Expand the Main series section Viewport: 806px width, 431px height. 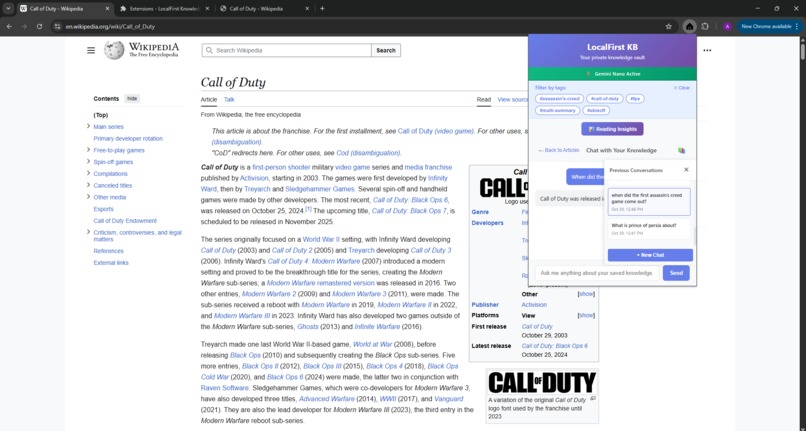pos(88,126)
